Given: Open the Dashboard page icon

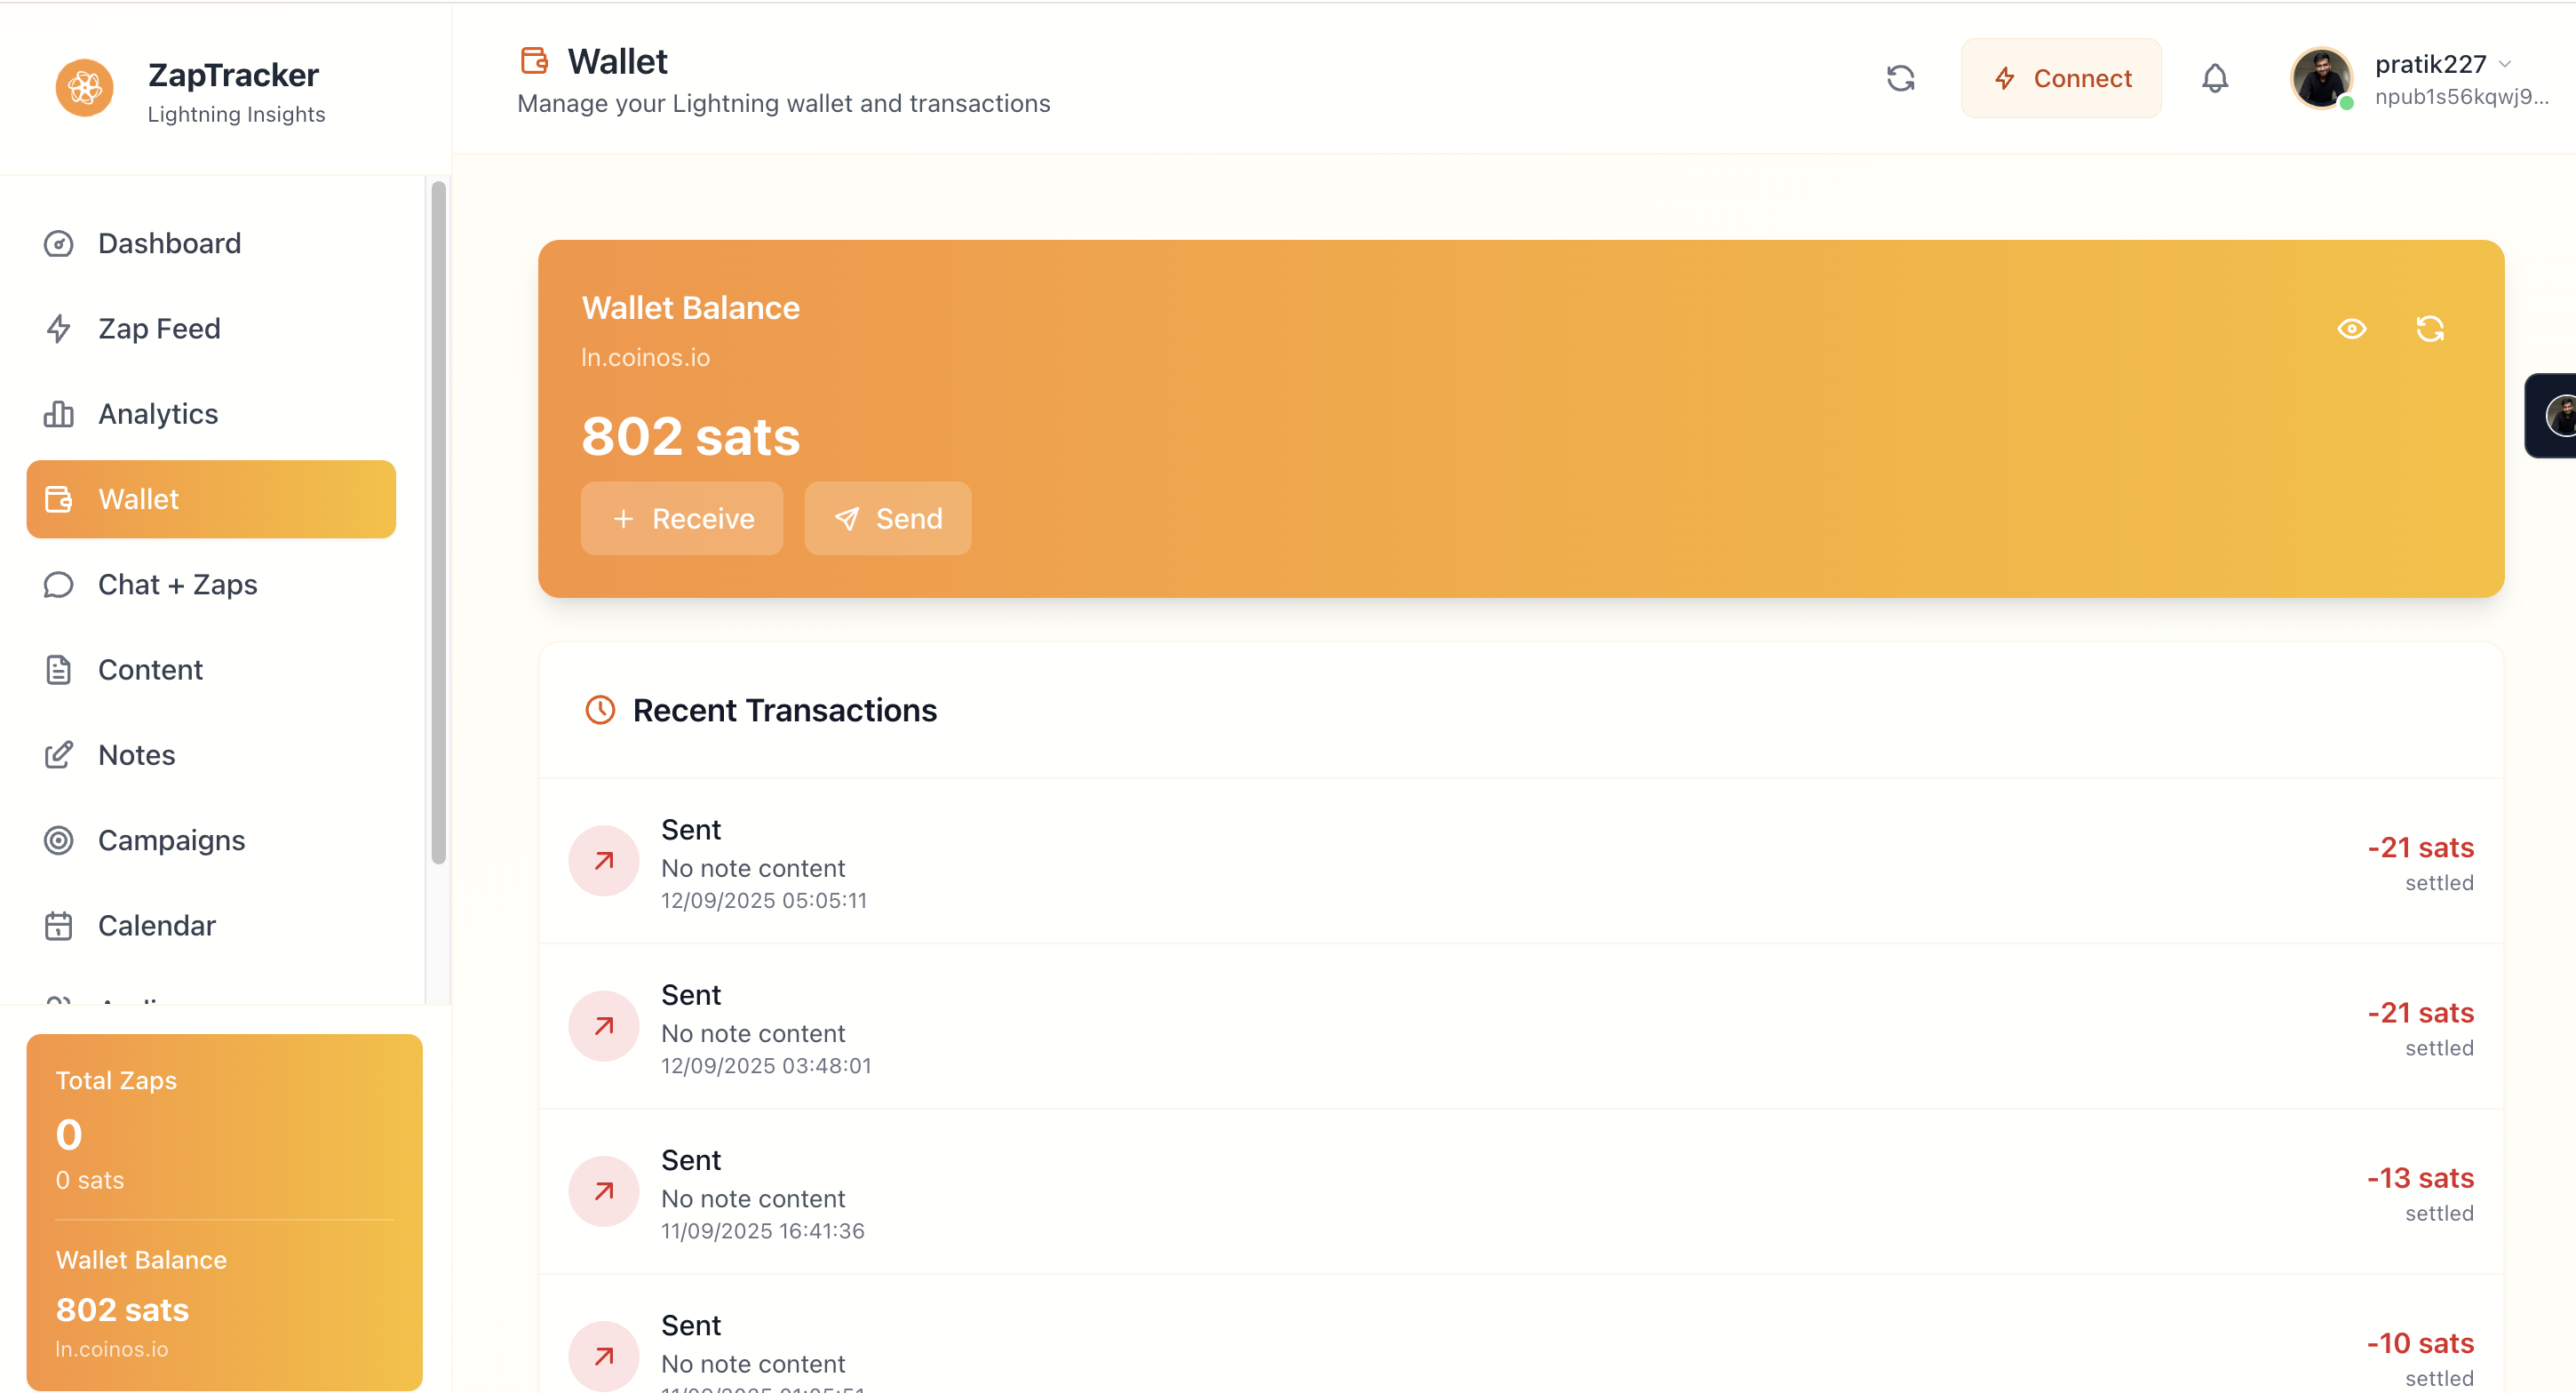Looking at the screenshot, I should pos(59,244).
